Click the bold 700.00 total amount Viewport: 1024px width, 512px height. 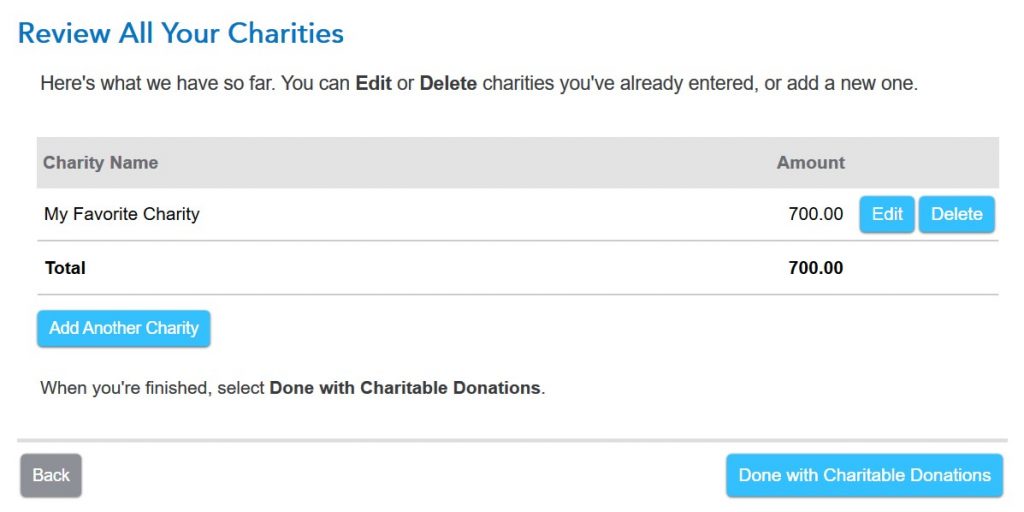click(816, 268)
